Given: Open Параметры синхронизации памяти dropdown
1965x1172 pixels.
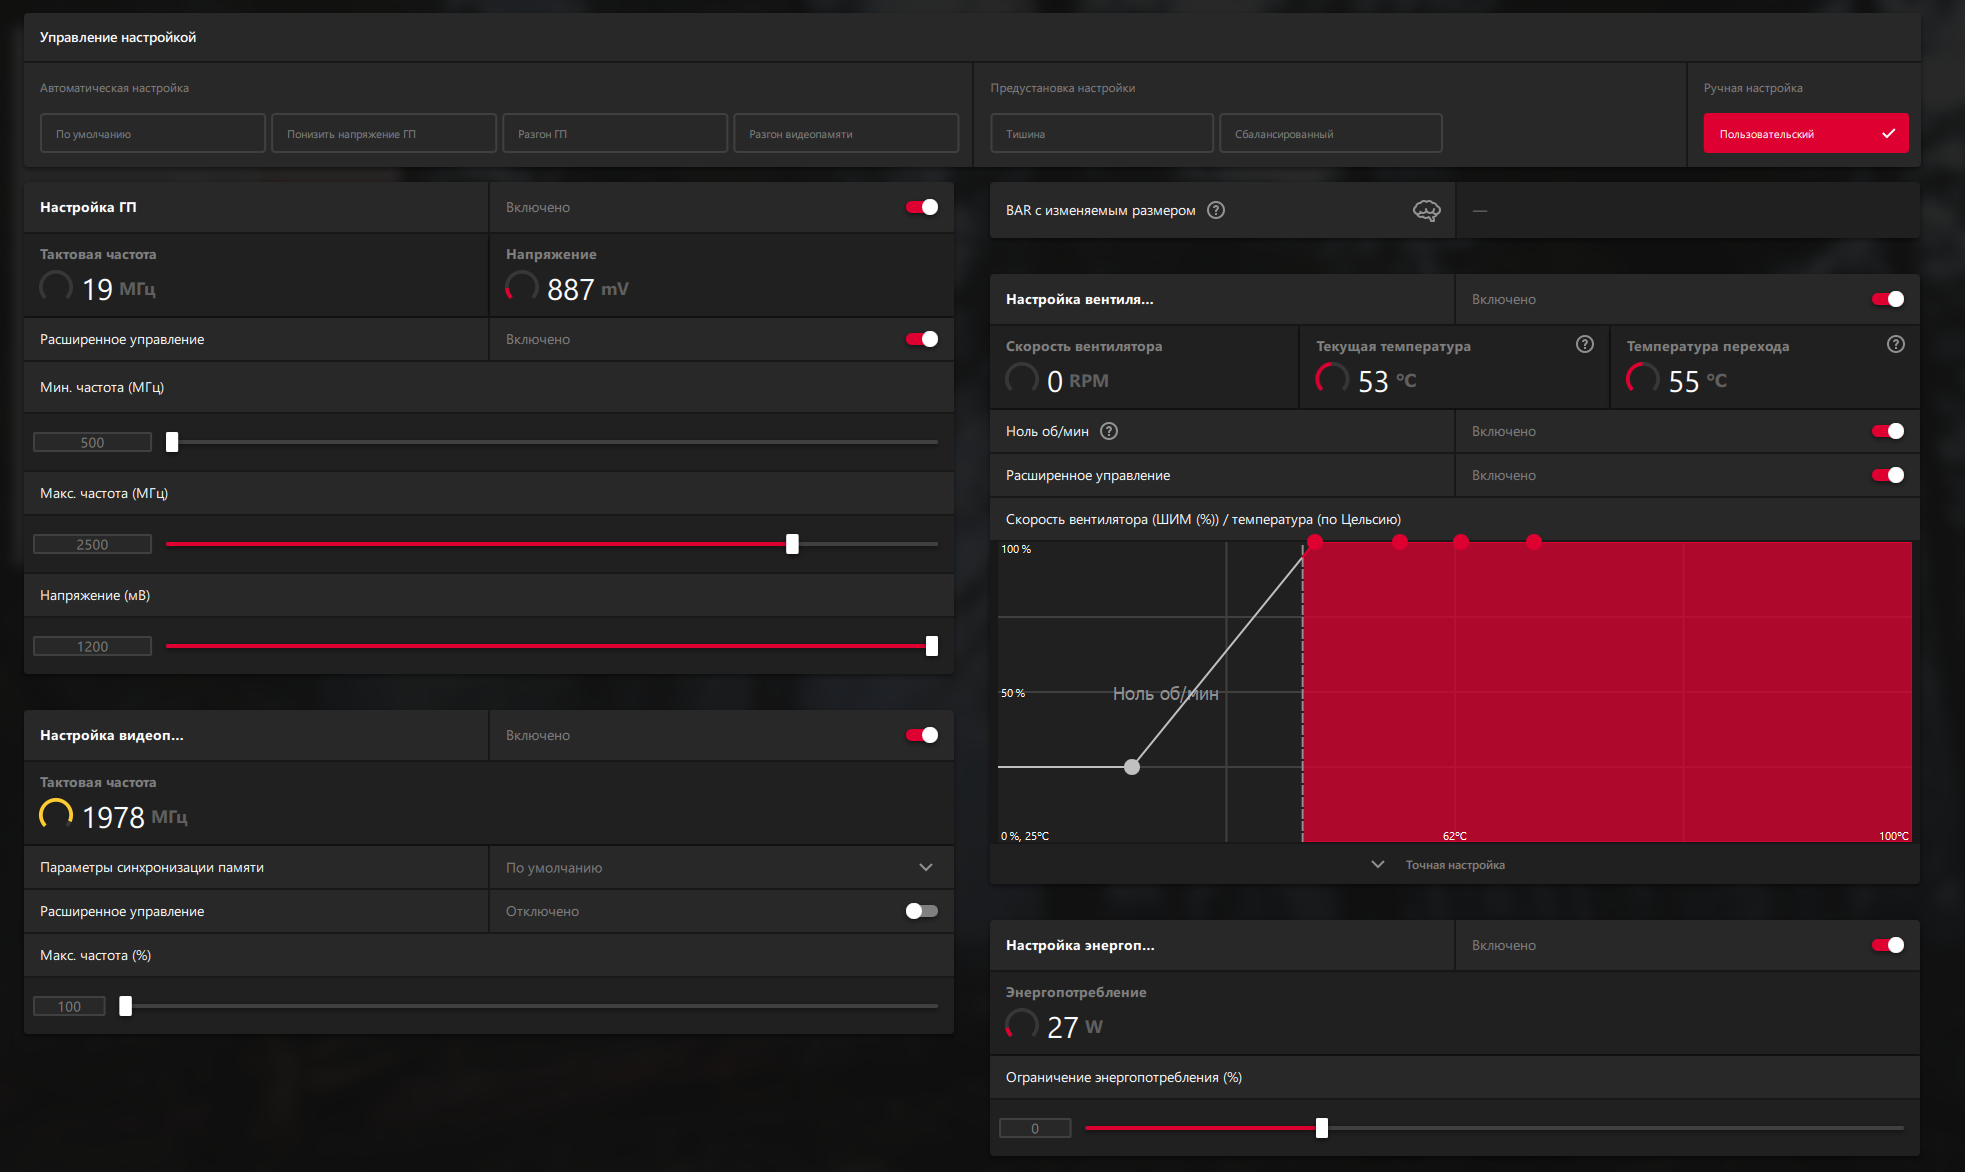Looking at the screenshot, I should coord(720,867).
